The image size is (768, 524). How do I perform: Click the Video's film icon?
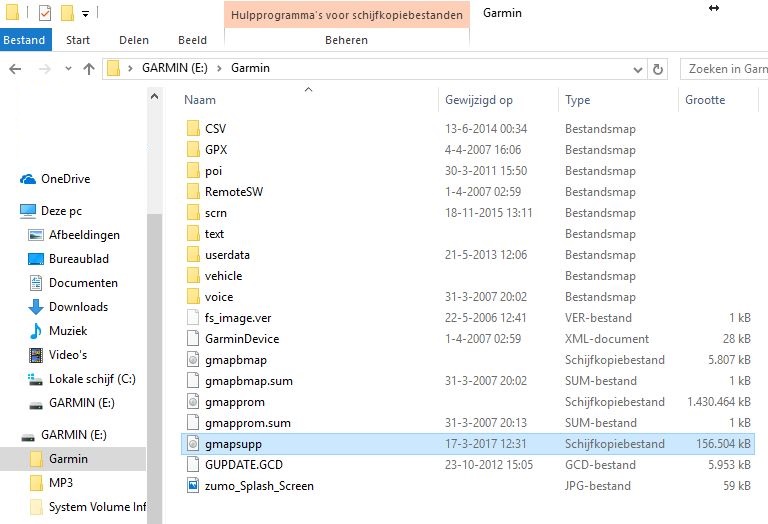(36, 355)
